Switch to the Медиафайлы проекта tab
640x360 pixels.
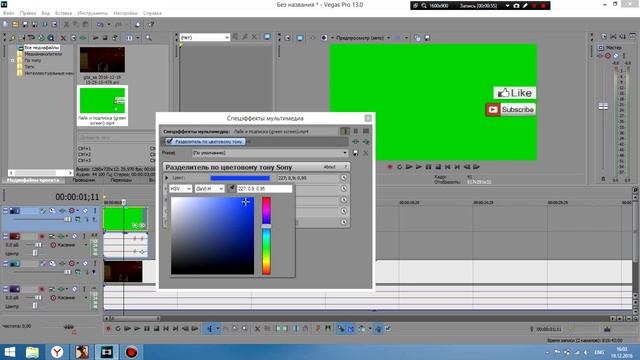pyautogui.click(x=33, y=180)
